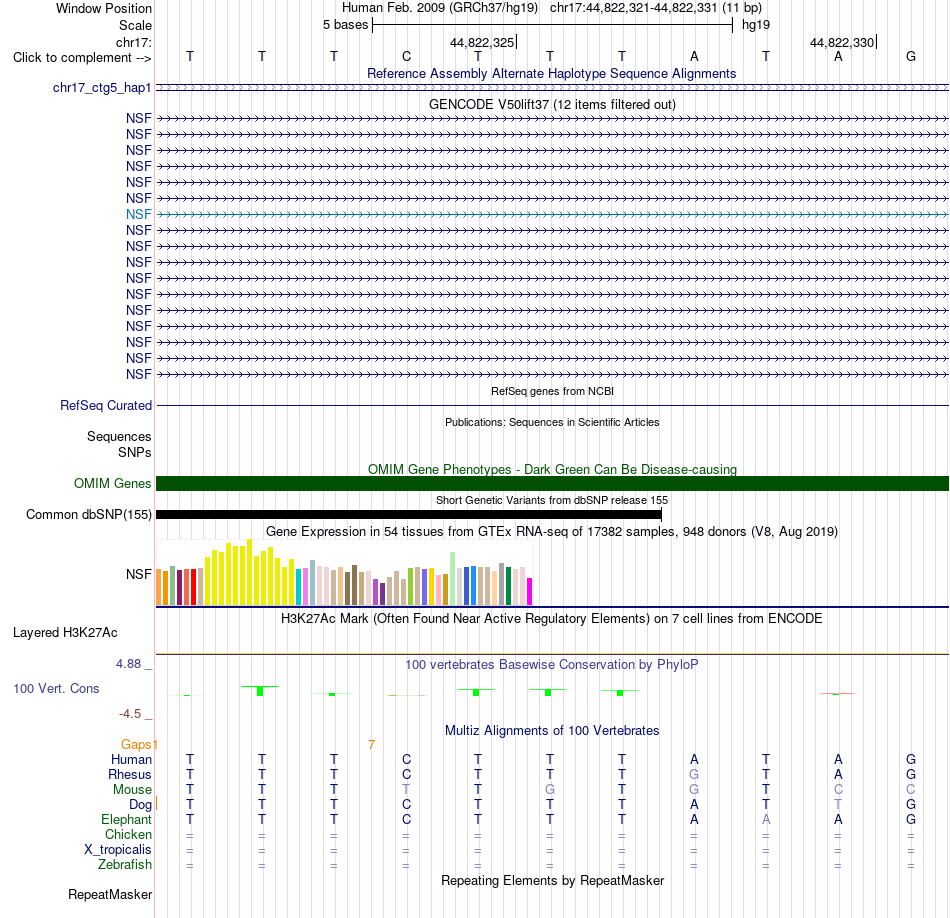Click the dark green OMIM Genes bar
The image size is (950, 918).
(x=552, y=484)
